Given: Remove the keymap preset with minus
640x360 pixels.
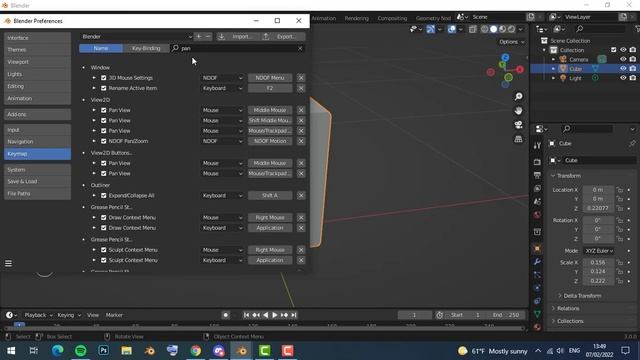Looking at the screenshot, I should (x=208, y=36).
